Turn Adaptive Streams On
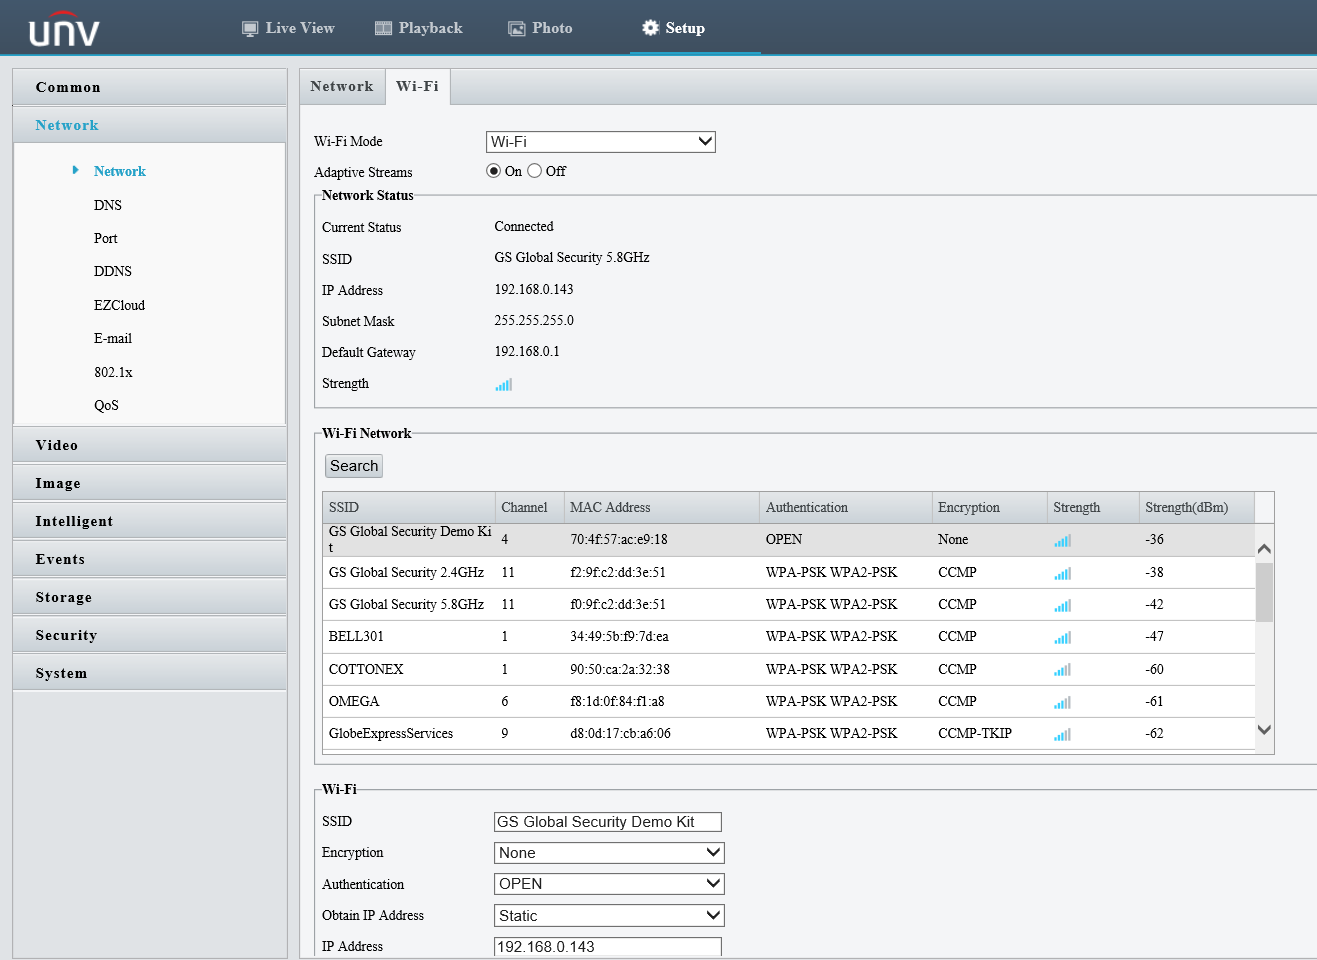 pyautogui.click(x=493, y=171)
